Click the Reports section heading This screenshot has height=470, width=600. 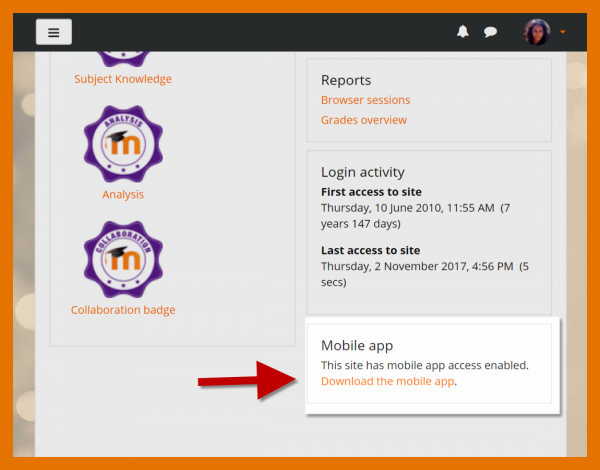click(x=346, y=80)
